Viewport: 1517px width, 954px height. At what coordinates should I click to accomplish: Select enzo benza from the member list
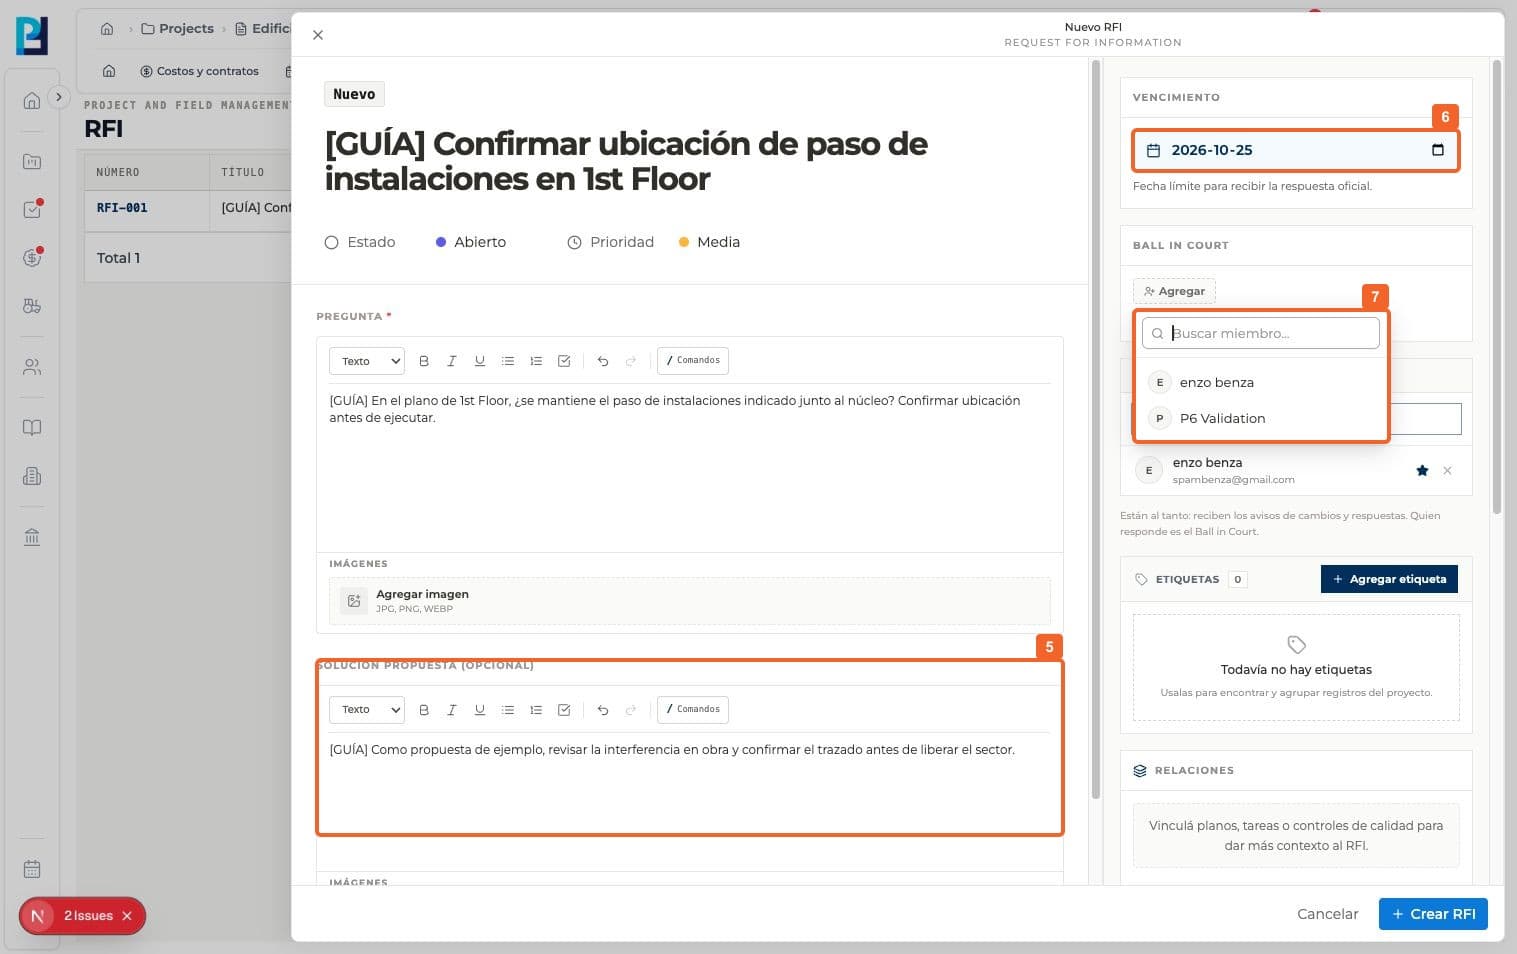(1261, 382)
